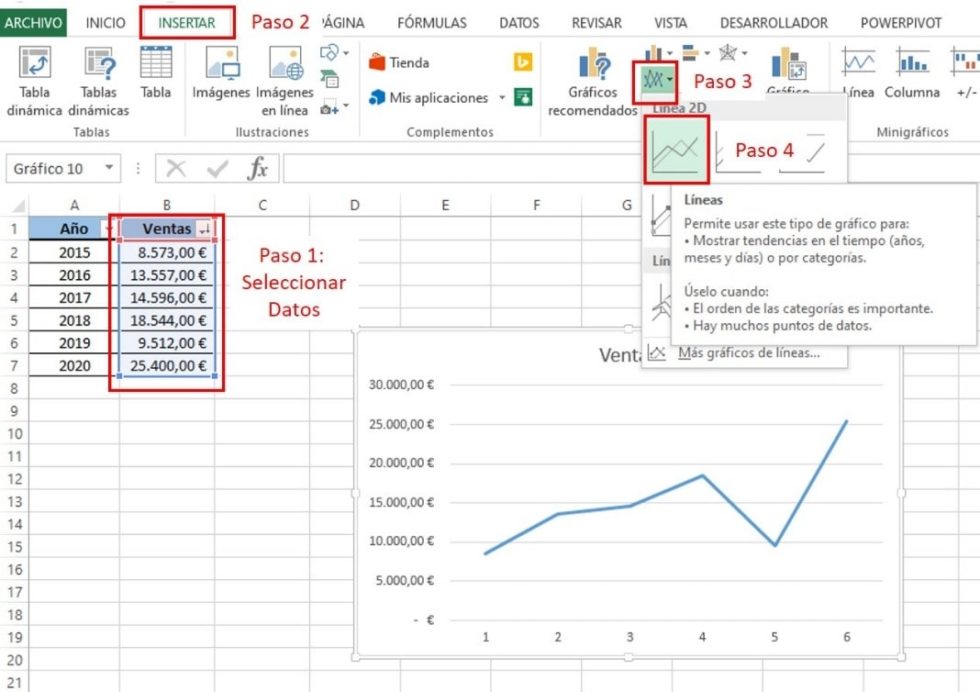Click the 30.000,00 € axis label
This screenshot has width=980, height=692.
(401, 385)
